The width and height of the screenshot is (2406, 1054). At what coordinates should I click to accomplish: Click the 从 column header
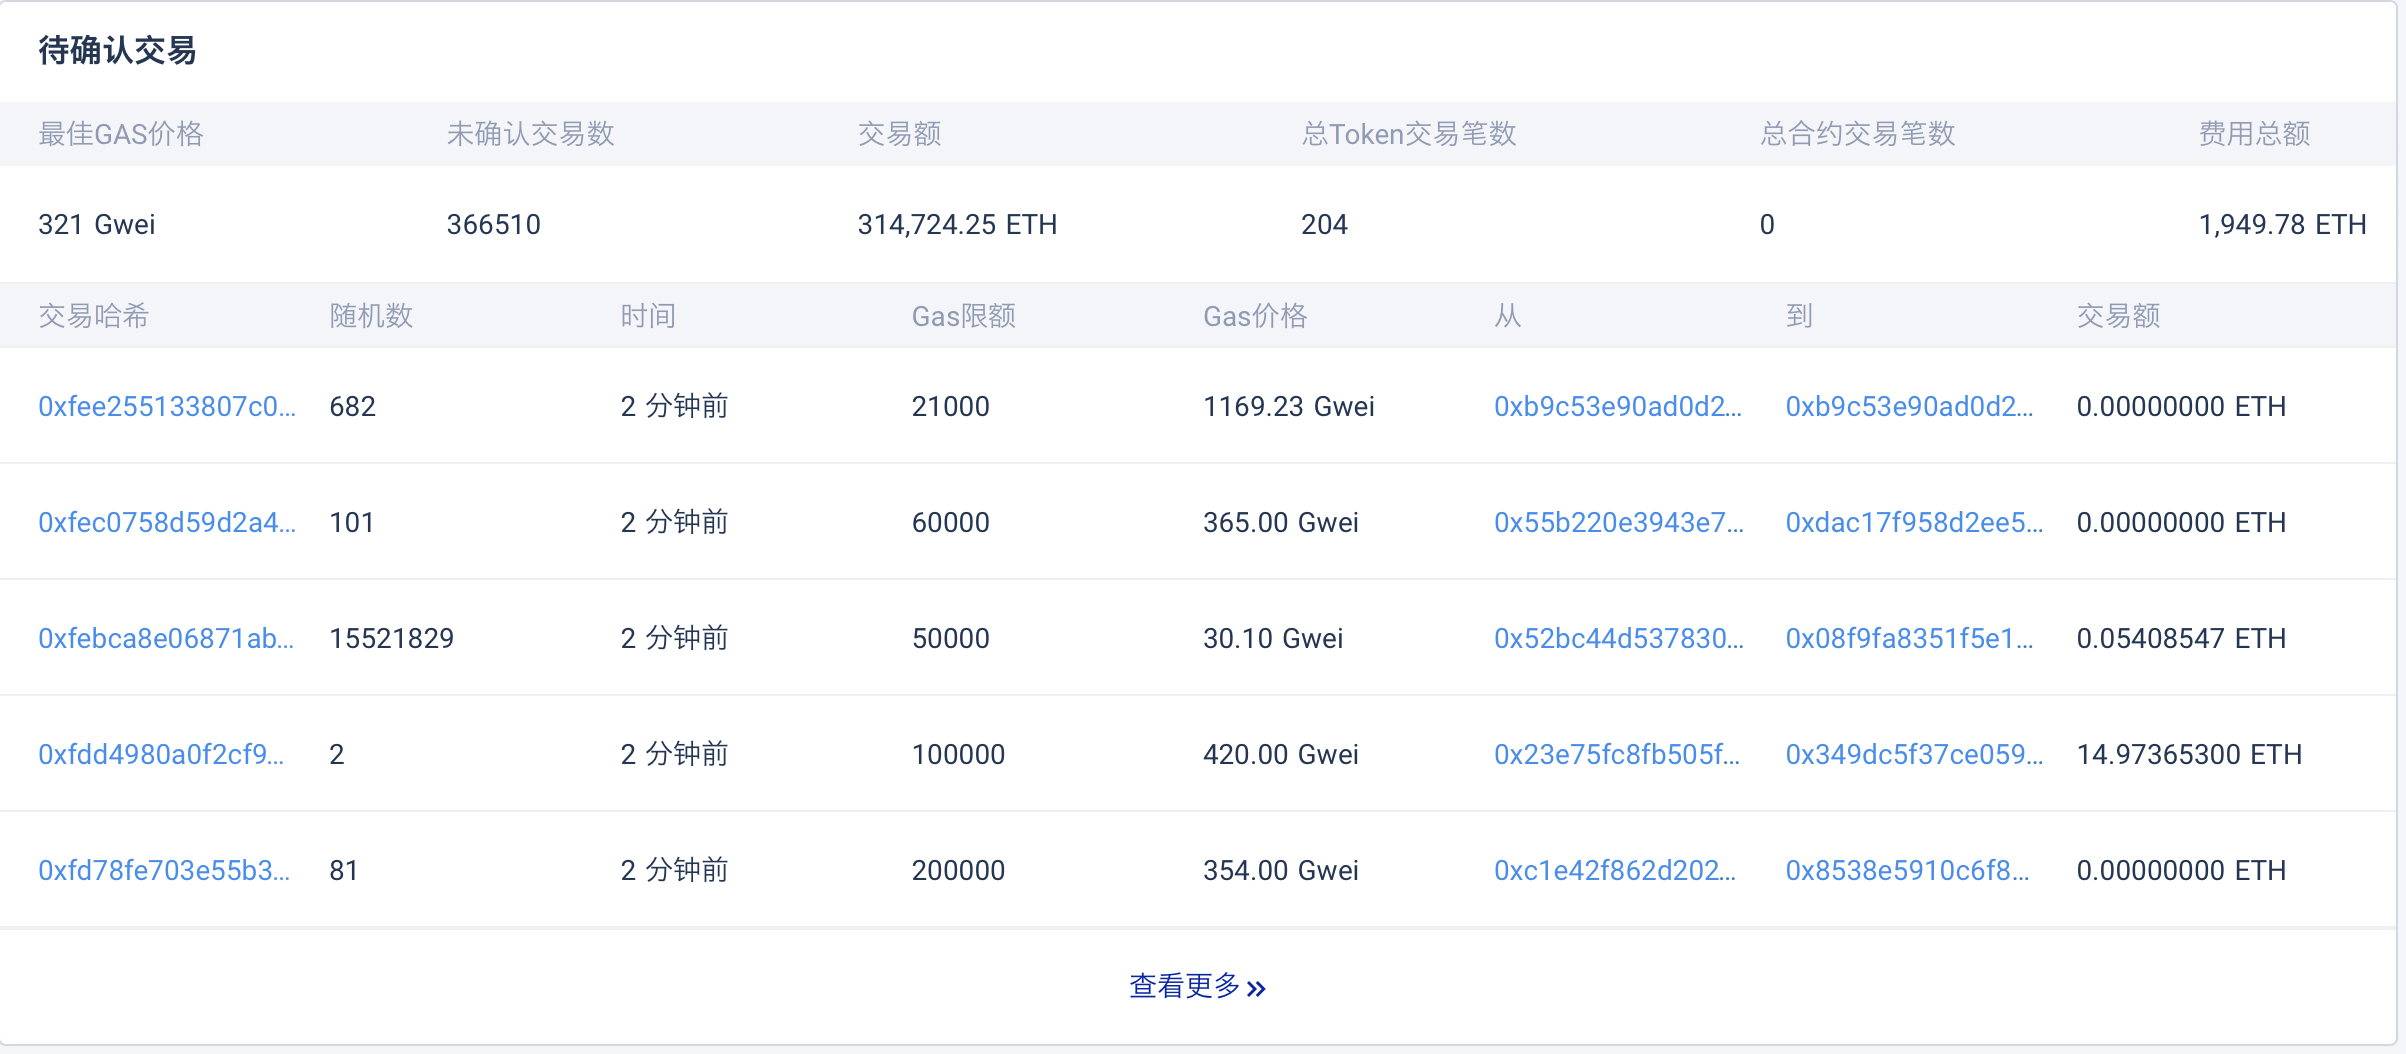pos(1508,316)
